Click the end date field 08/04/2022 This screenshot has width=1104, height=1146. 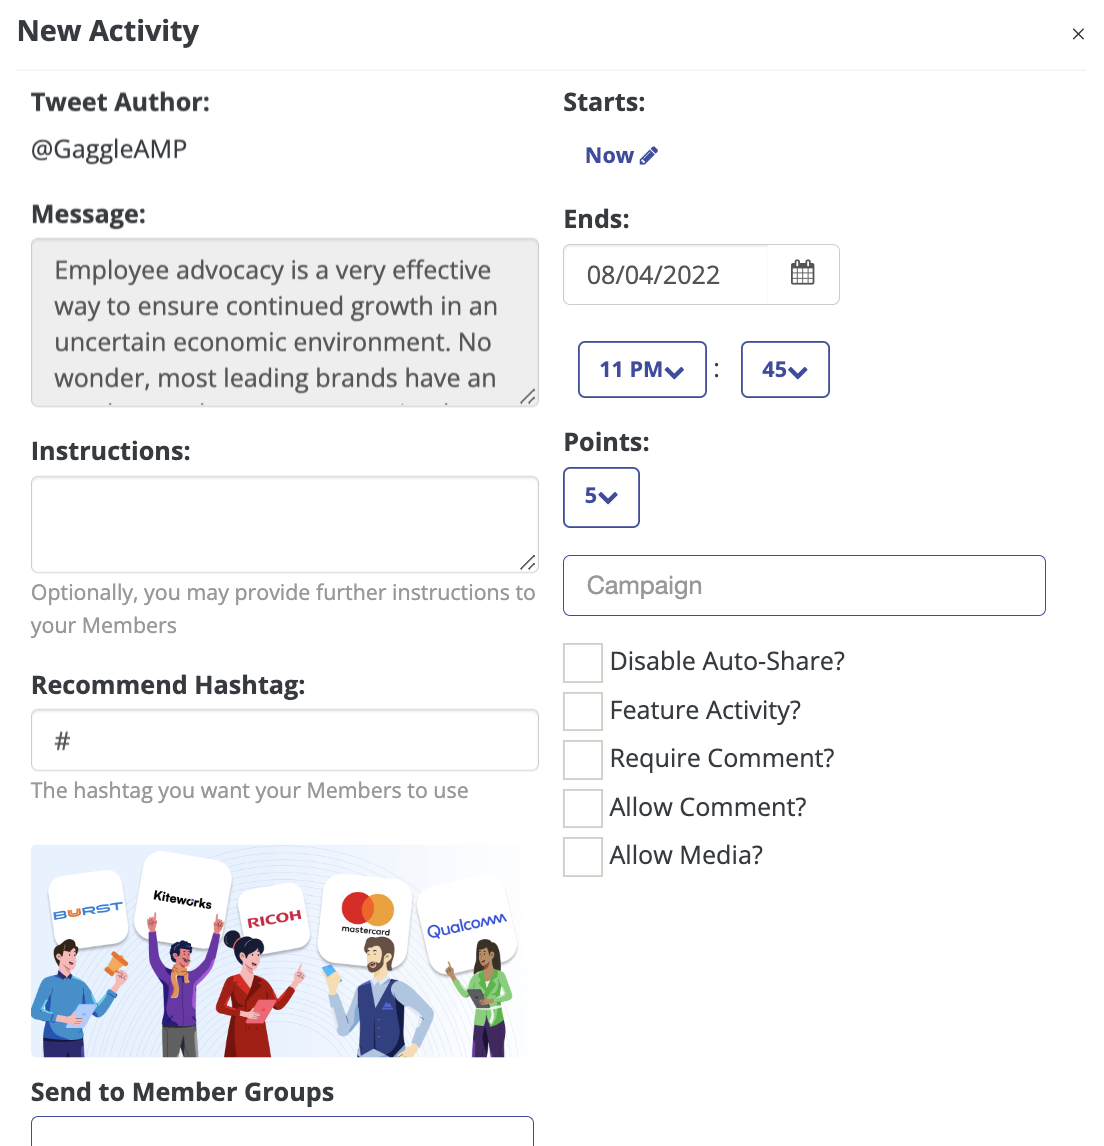666,275
